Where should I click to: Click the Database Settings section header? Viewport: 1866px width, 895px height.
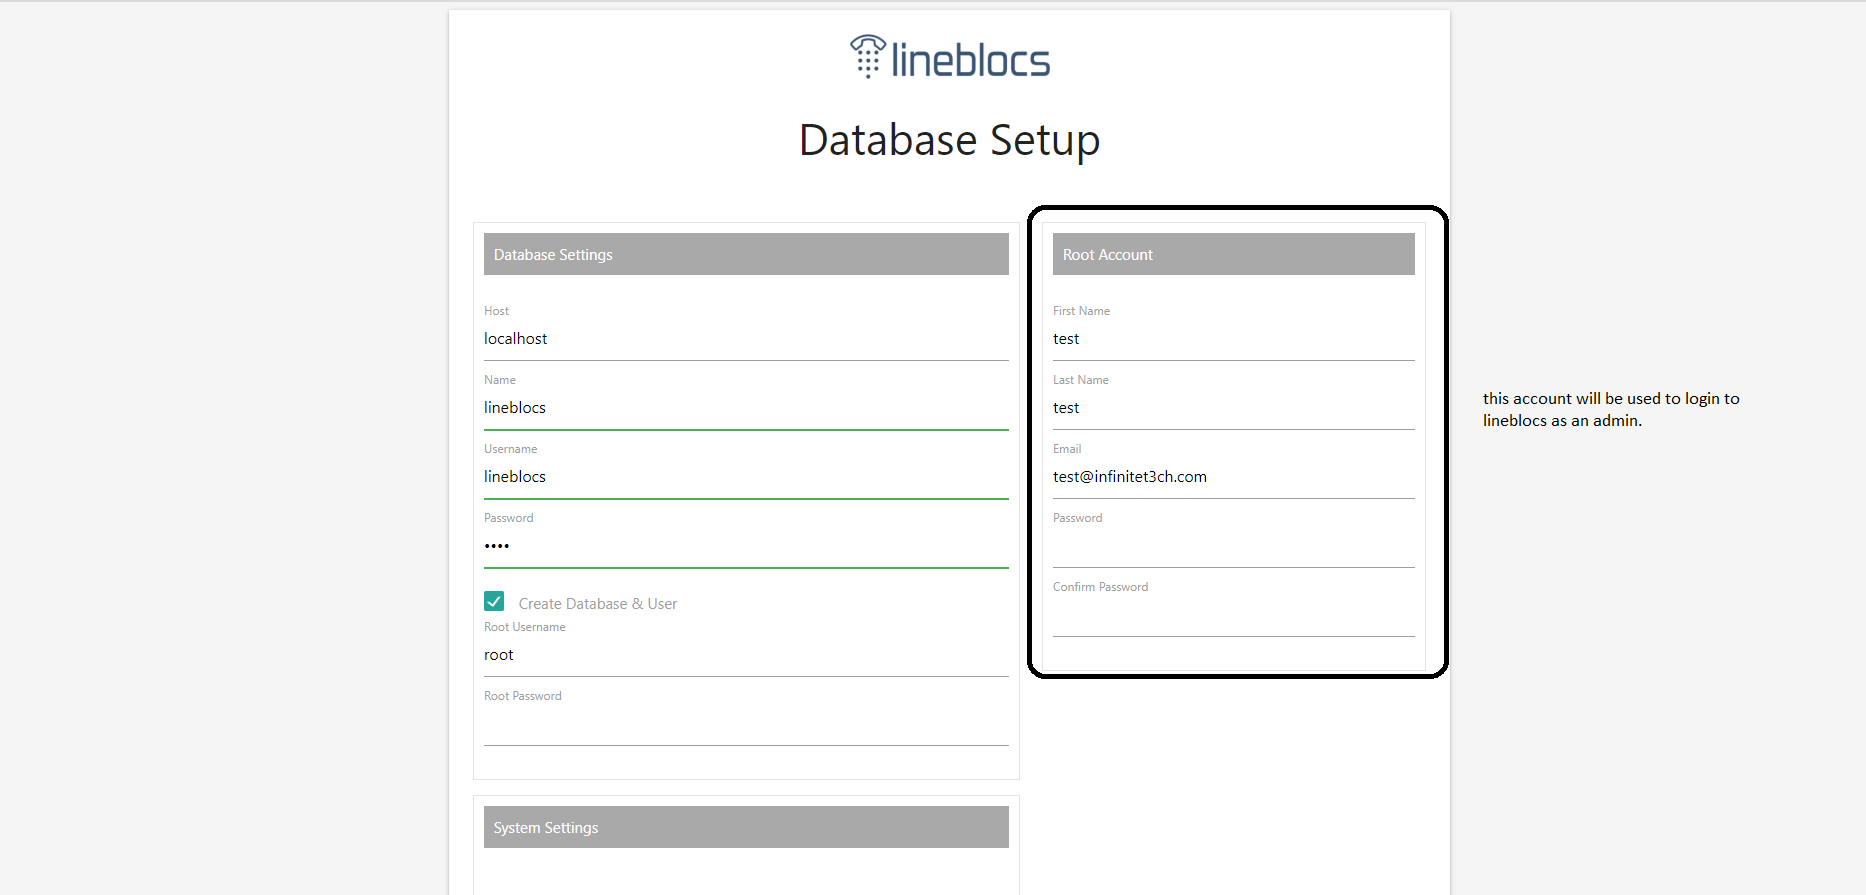746,254
